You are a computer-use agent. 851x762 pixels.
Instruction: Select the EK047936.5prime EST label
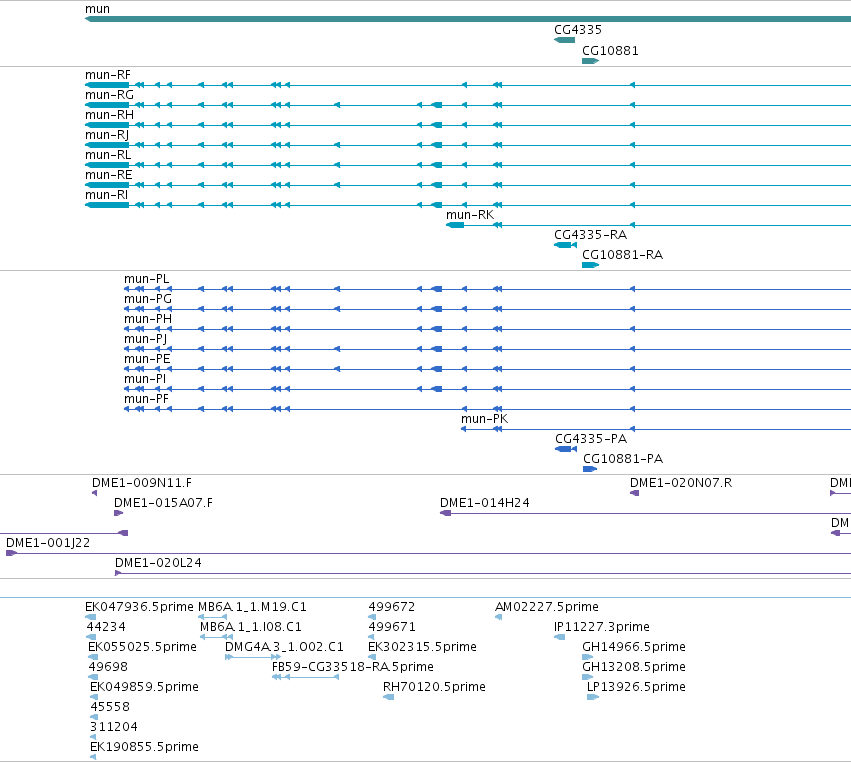139,607
